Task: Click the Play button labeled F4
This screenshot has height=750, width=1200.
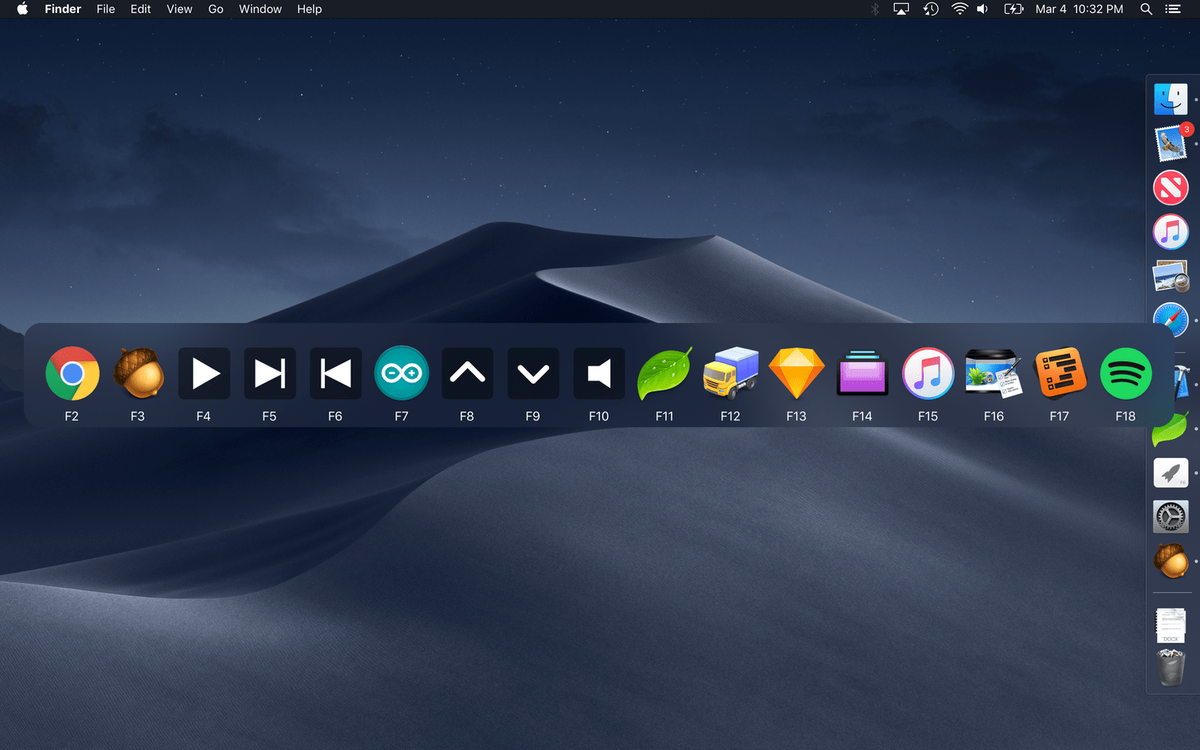Action: [x=204, y=374]
